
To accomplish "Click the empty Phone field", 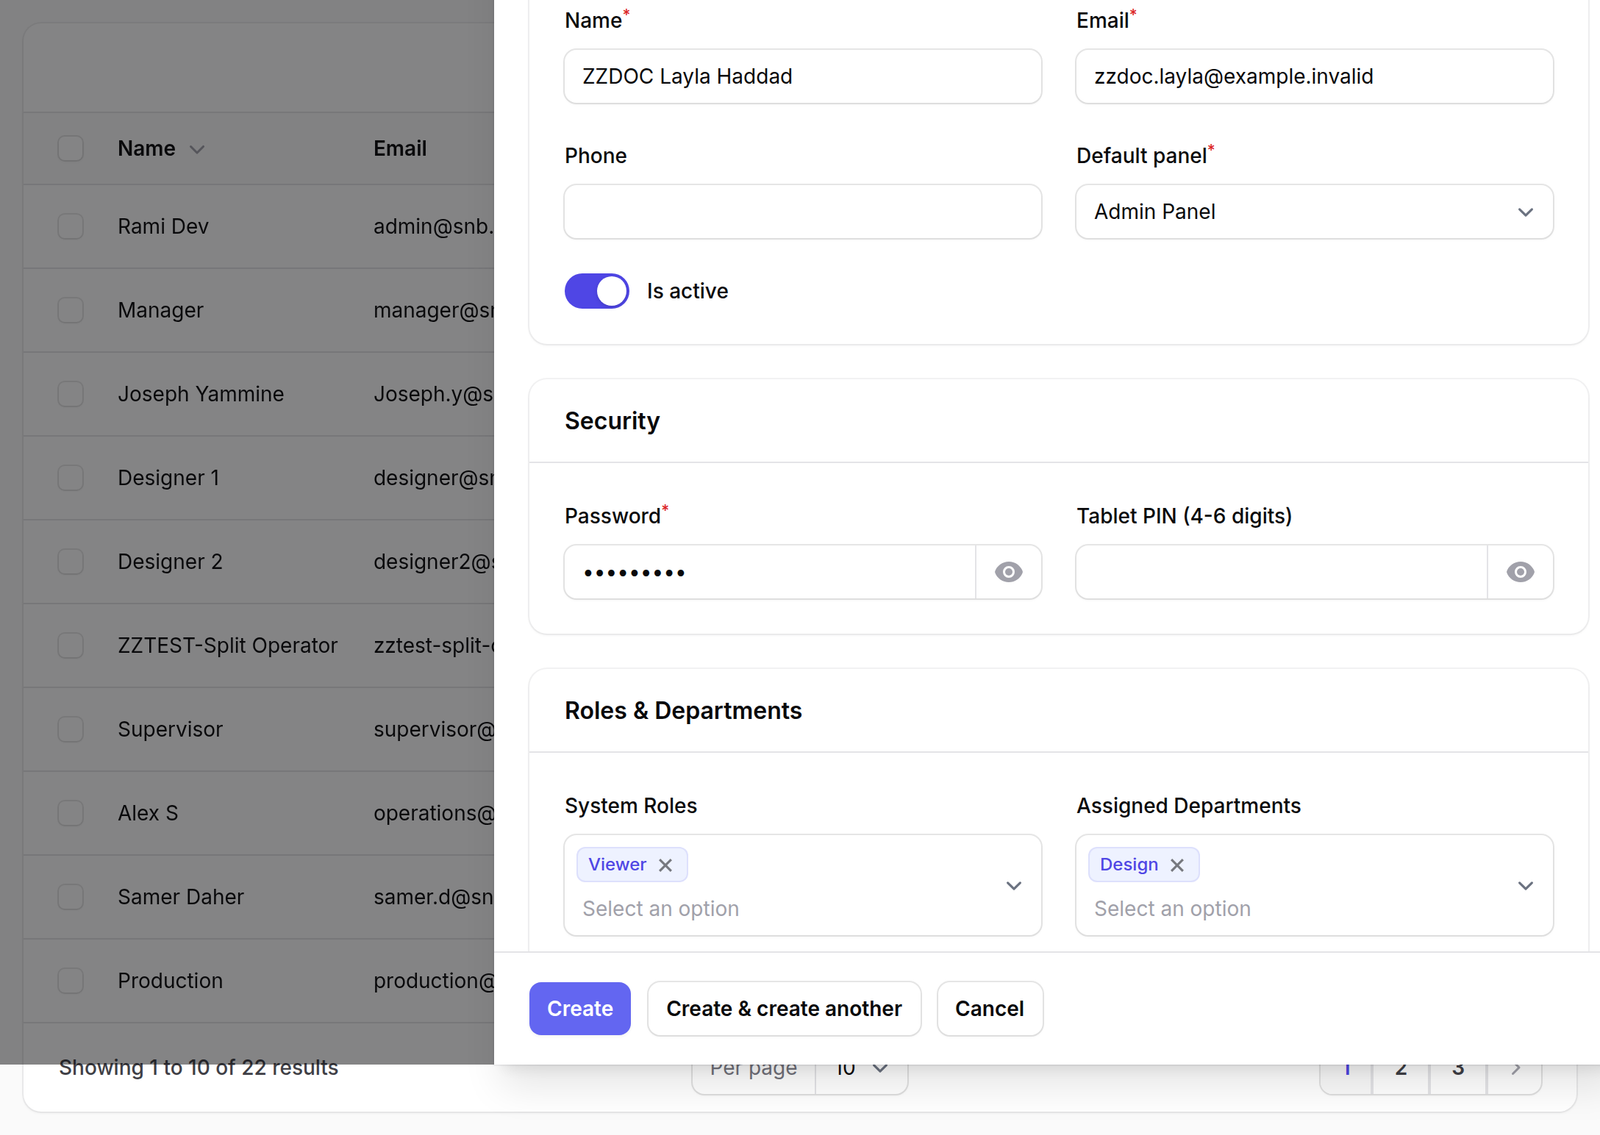I will (x=802, y=212).
